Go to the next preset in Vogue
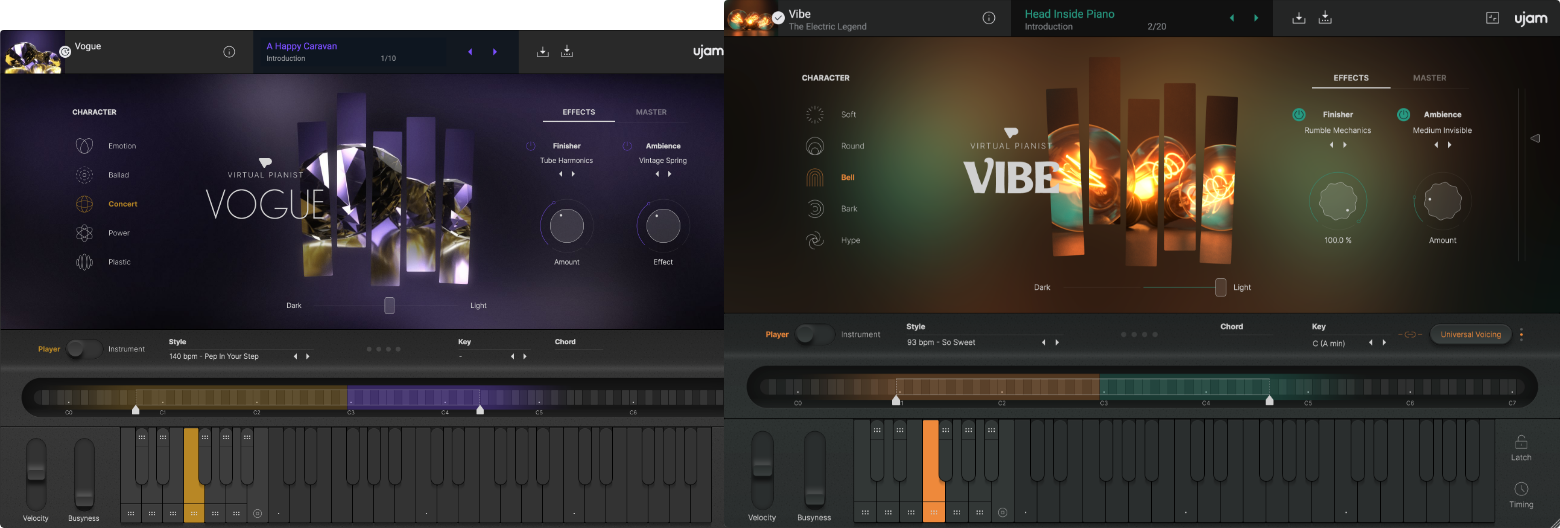This screenshot has height=528, width=1560. click(x=494, y=52)
